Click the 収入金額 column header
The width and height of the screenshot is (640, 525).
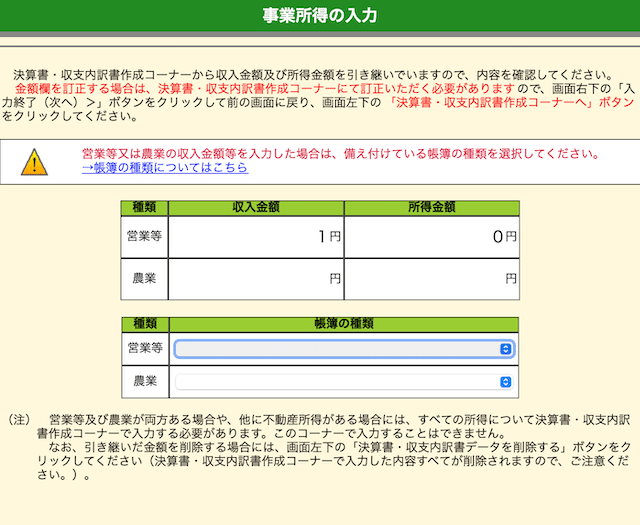[x=256, y=207]
